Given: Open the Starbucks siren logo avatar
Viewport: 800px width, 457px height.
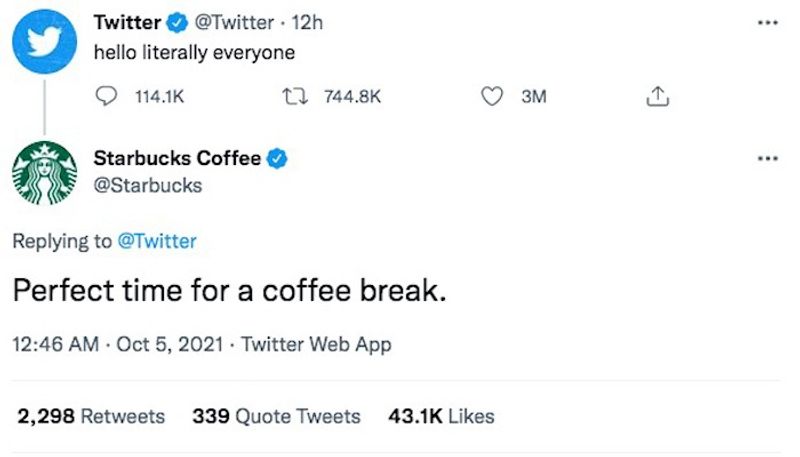Looking at the screenshot, I should tap(43, 172).
